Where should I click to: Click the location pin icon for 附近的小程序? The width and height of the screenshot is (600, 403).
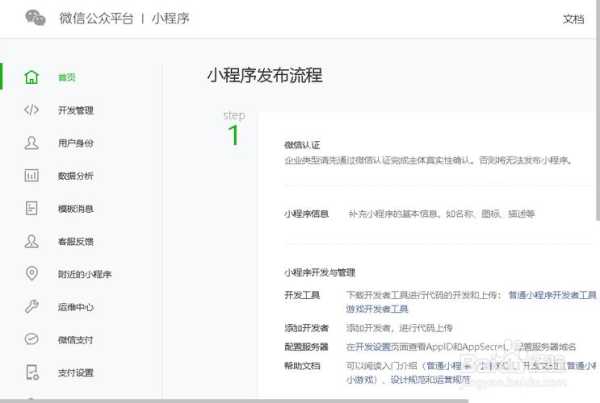pos(31,274)
